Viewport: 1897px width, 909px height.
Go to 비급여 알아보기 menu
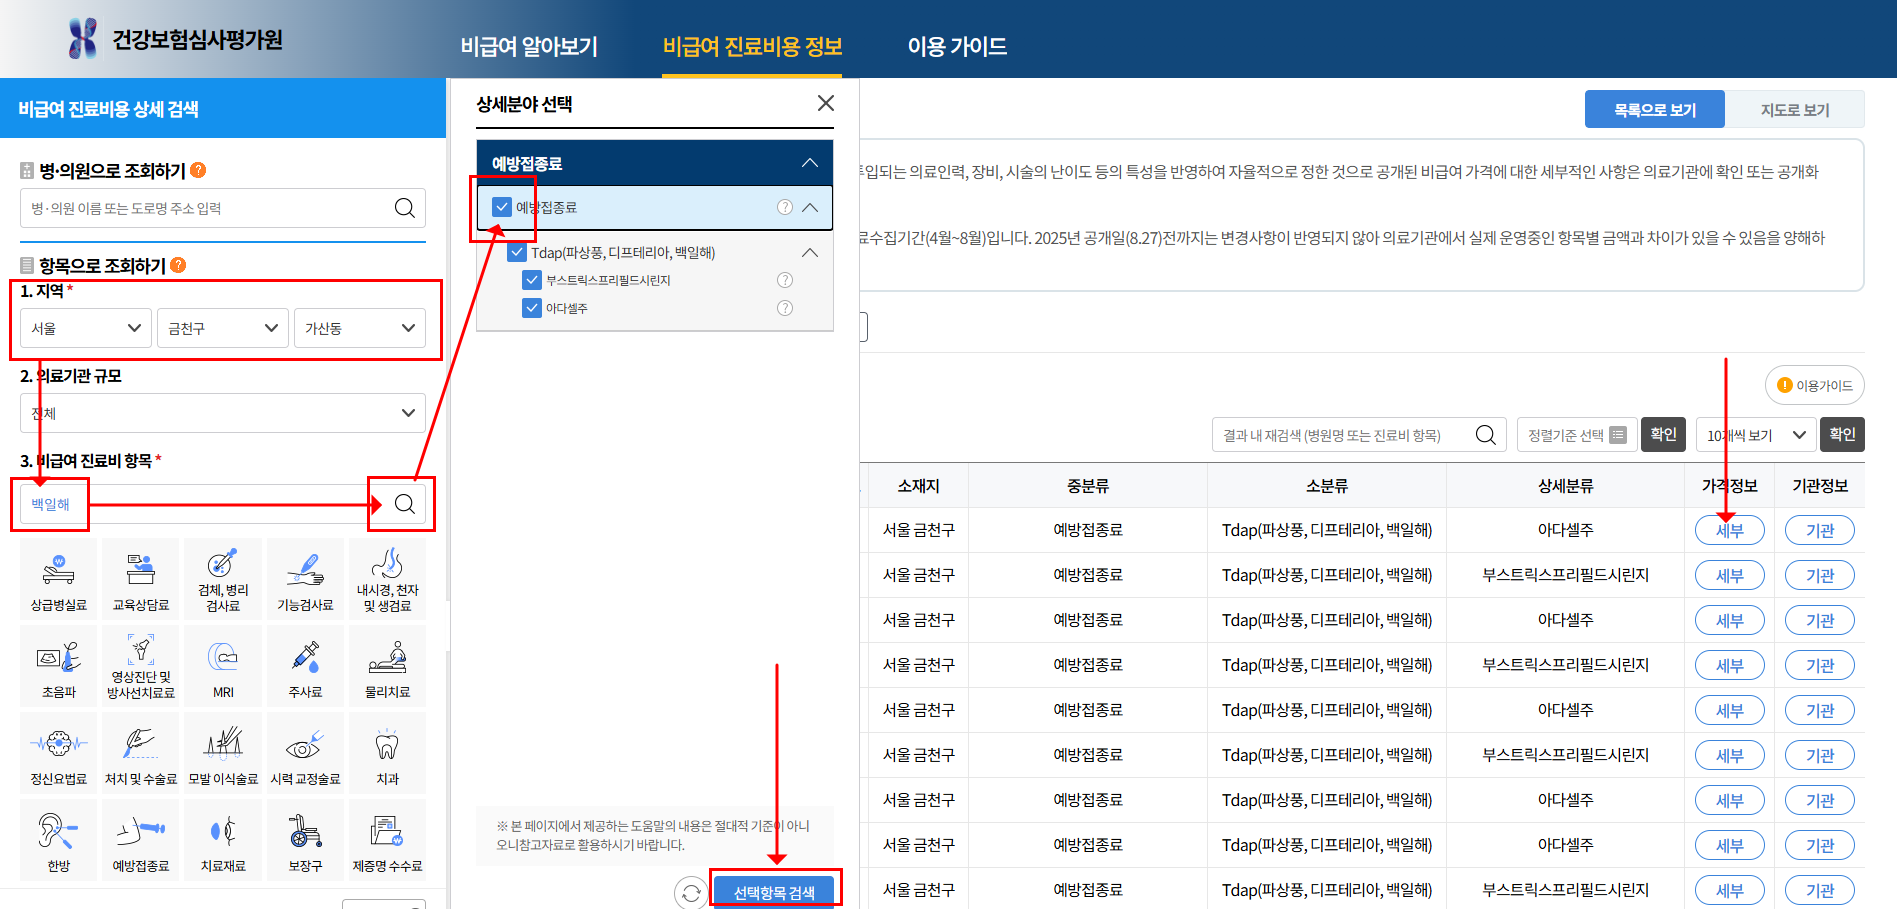[x=529, y=46]
